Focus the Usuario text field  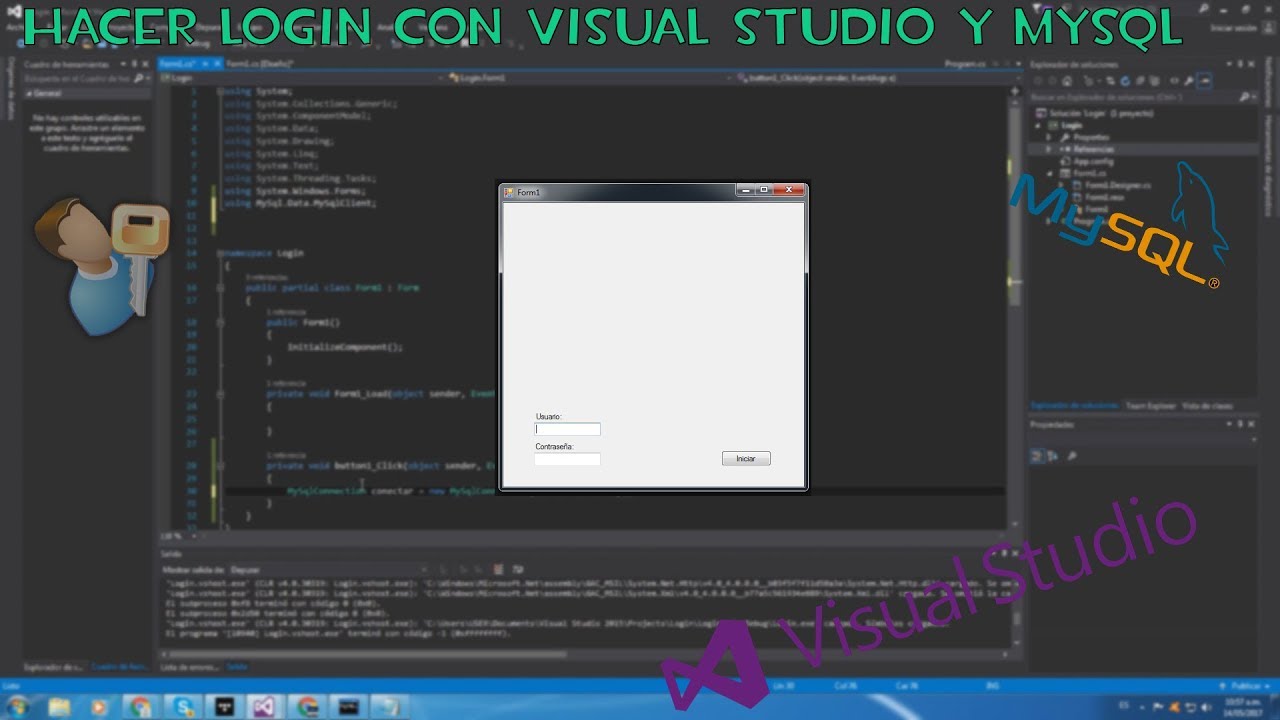tap(568, 429)
